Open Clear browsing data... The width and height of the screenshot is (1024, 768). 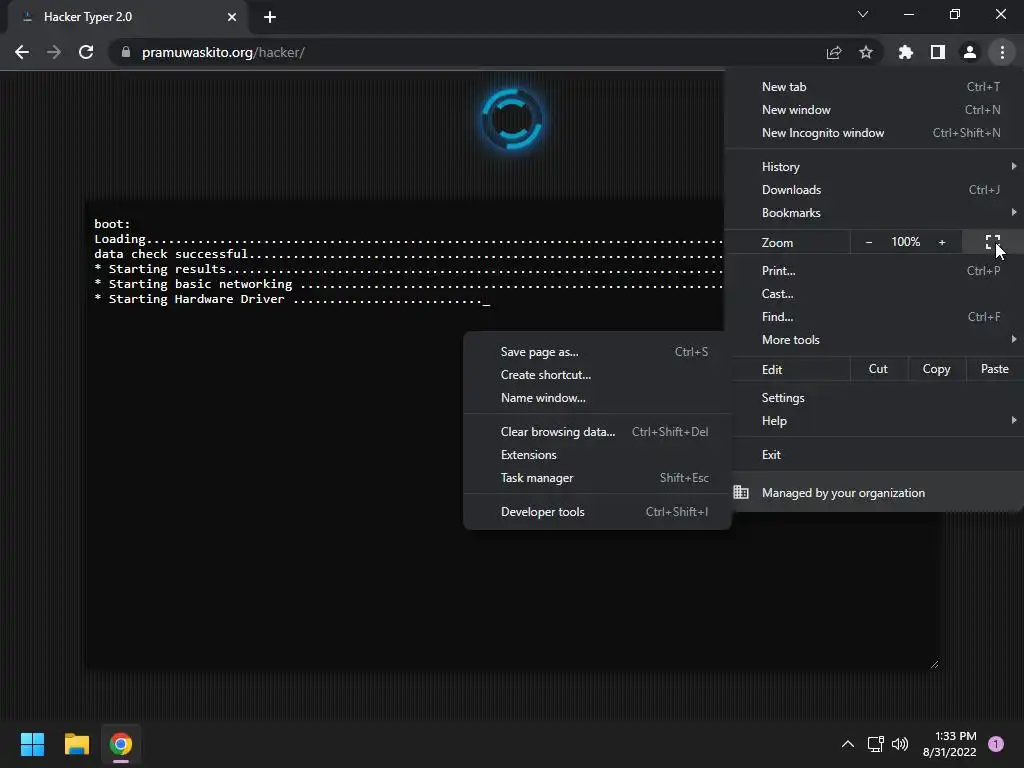598,432
